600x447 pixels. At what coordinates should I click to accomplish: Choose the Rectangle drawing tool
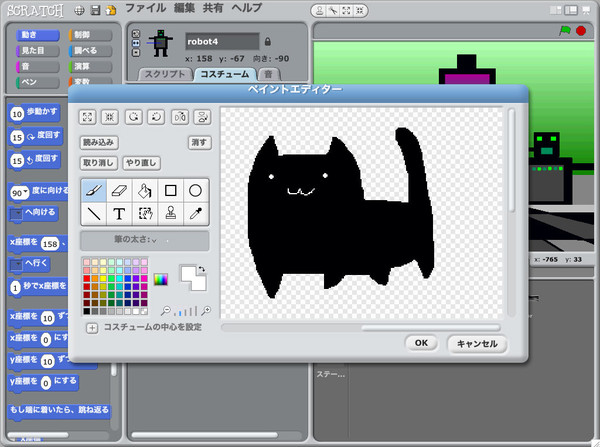[171, 190]
